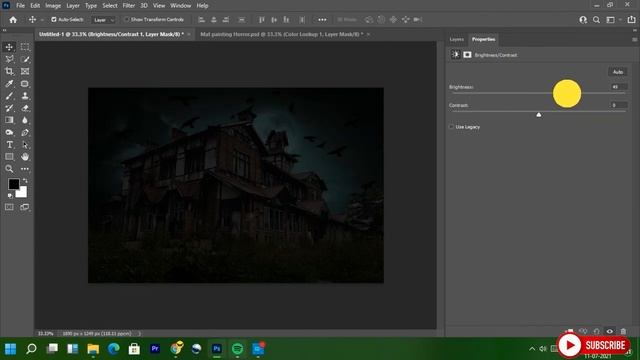Image resolution: width=640 pixels, height=360 pixels.
Task: Click the Auto button in Properties
Action: [618, 72]
